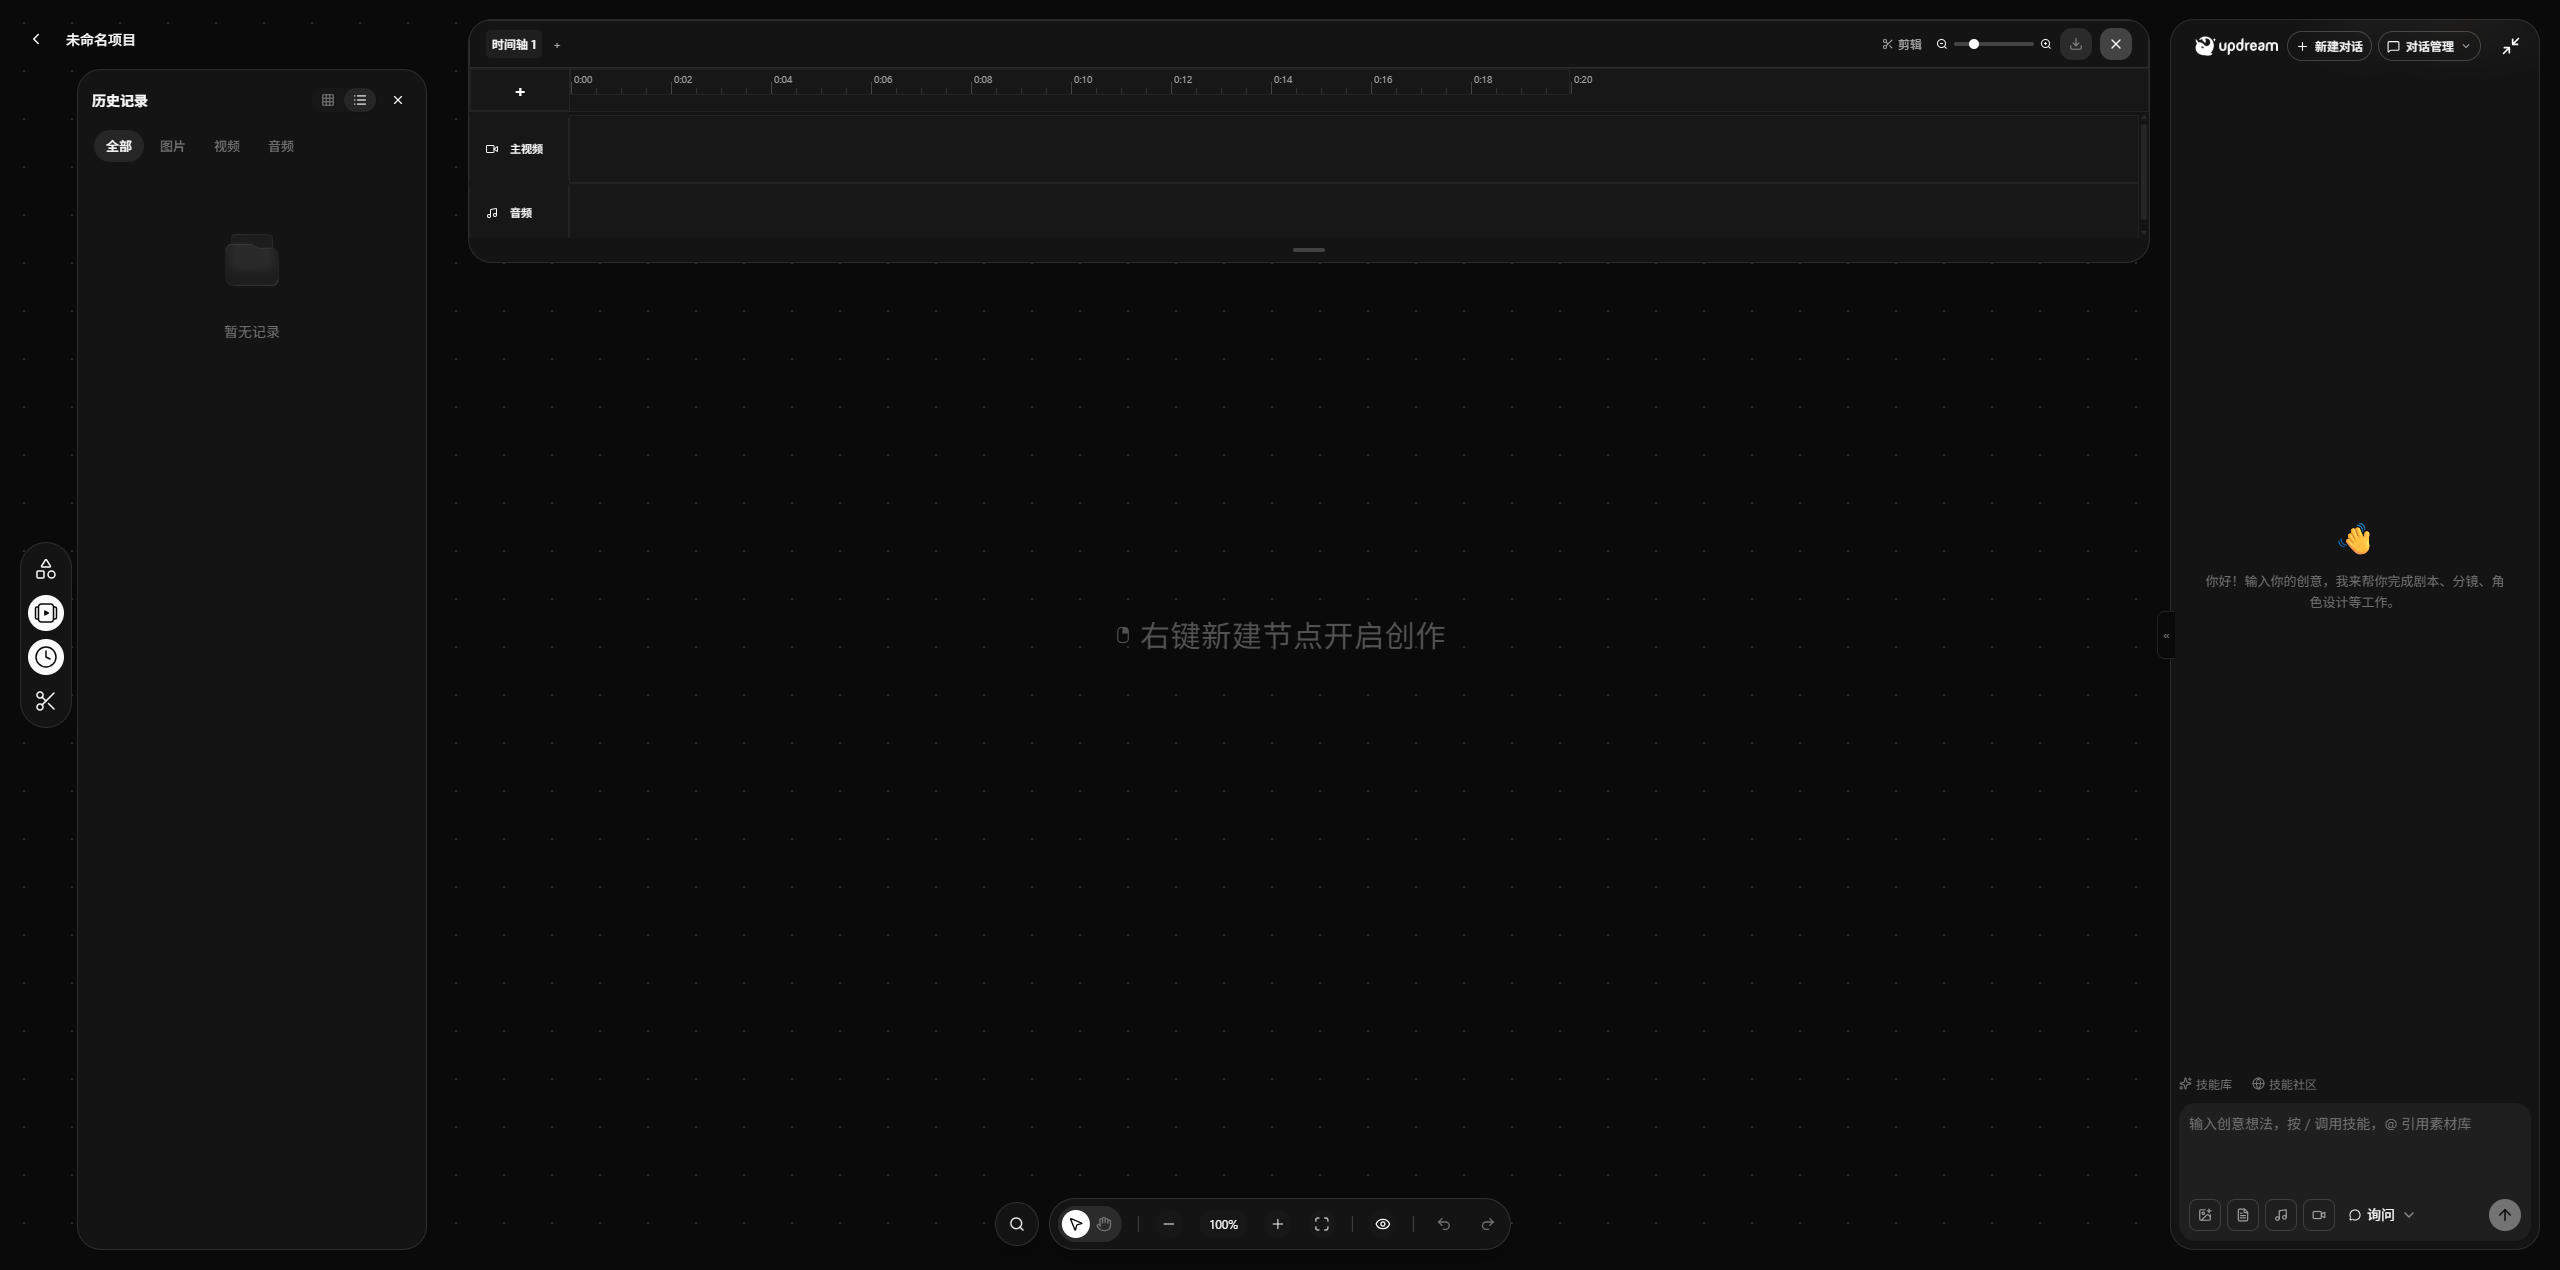This screenshot has width=2560, height=1270.
Task: Select the 视频 filter tab
Action: coord(227,146)
